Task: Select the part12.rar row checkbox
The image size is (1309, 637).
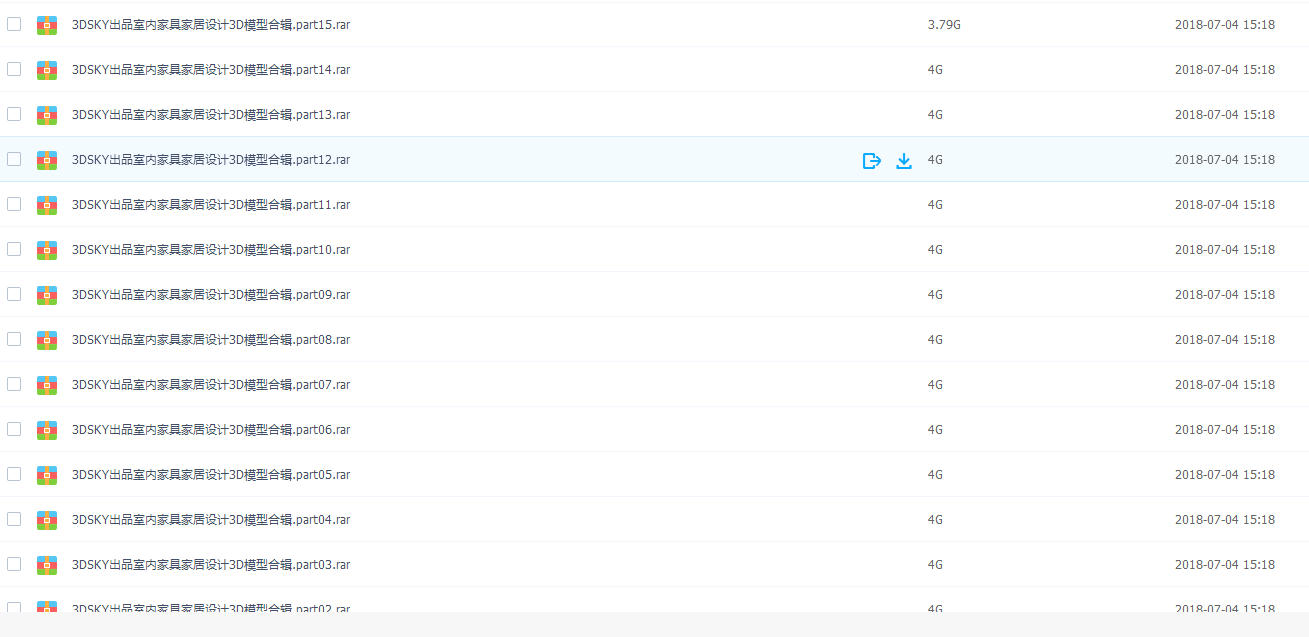Action: tap(14, 159)
